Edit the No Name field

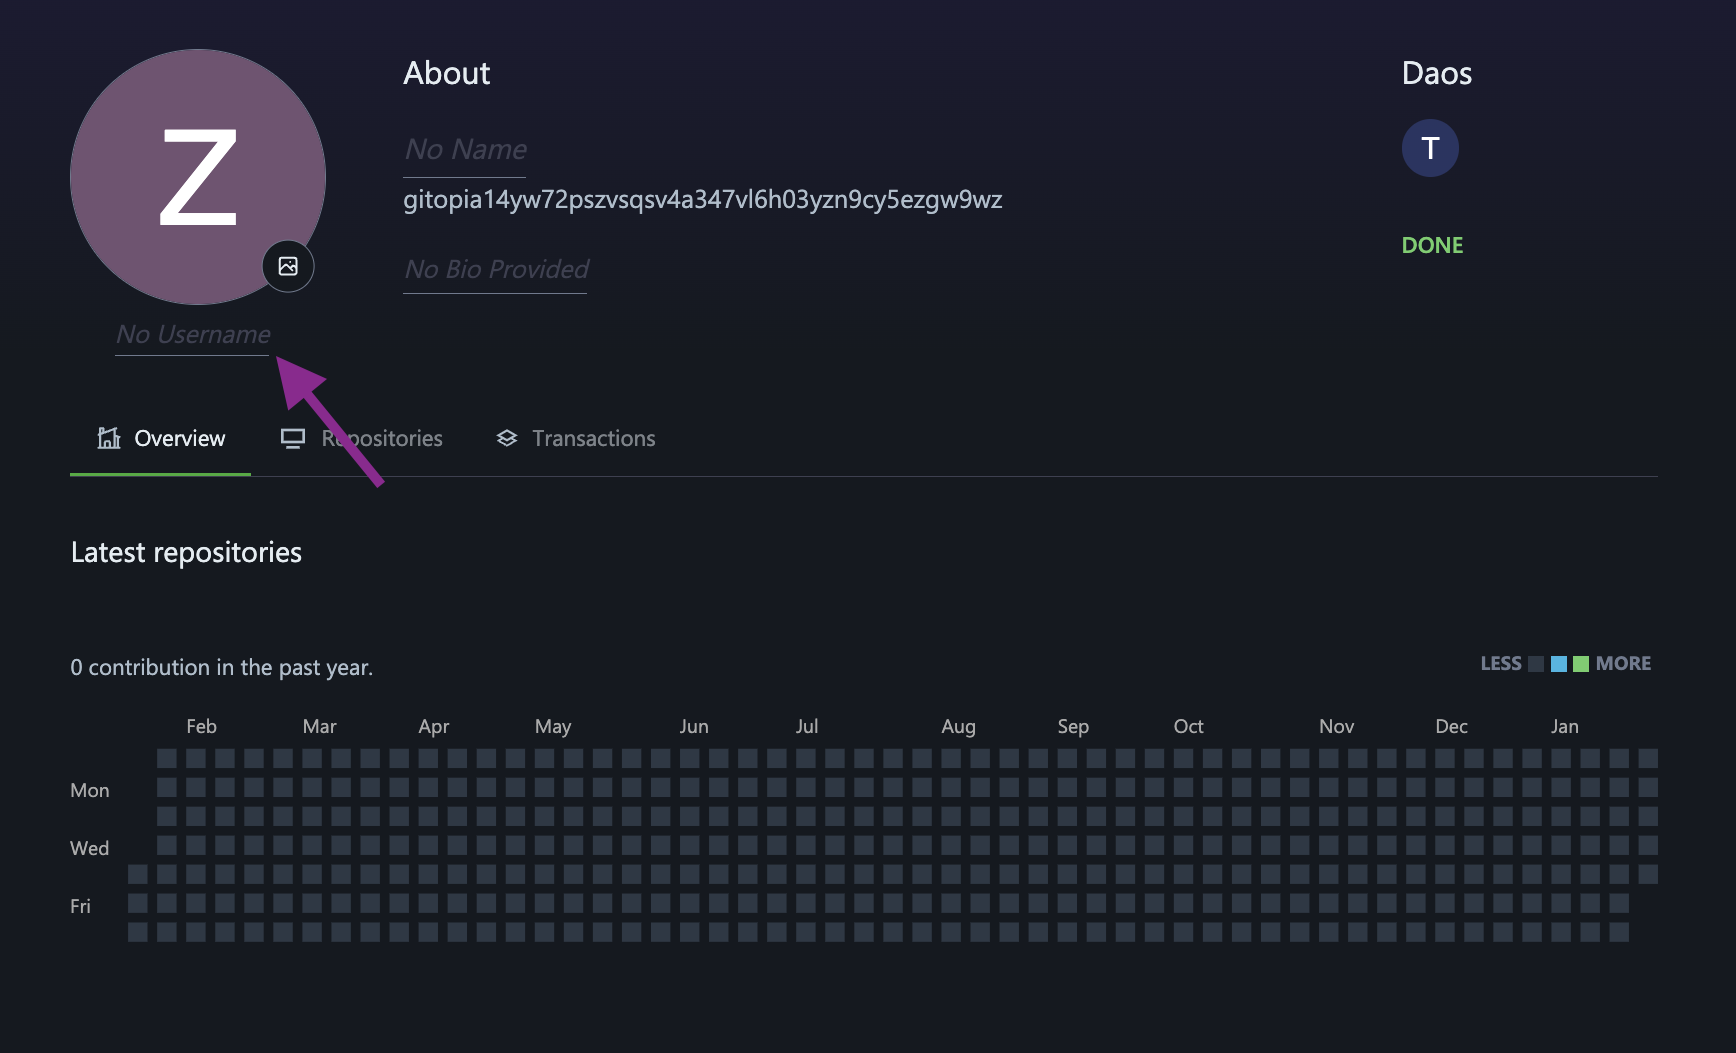465,150
